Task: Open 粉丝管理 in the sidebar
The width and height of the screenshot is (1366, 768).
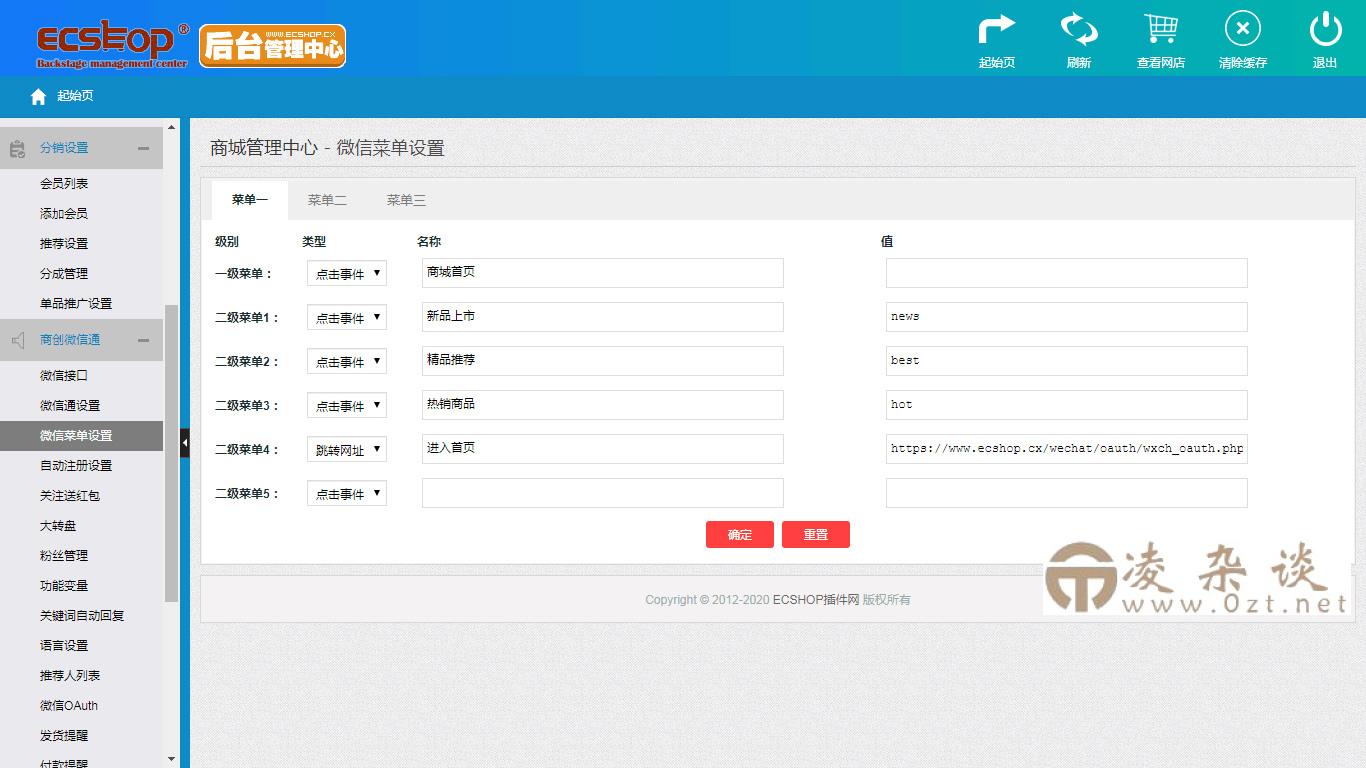Action: point(64,556)
